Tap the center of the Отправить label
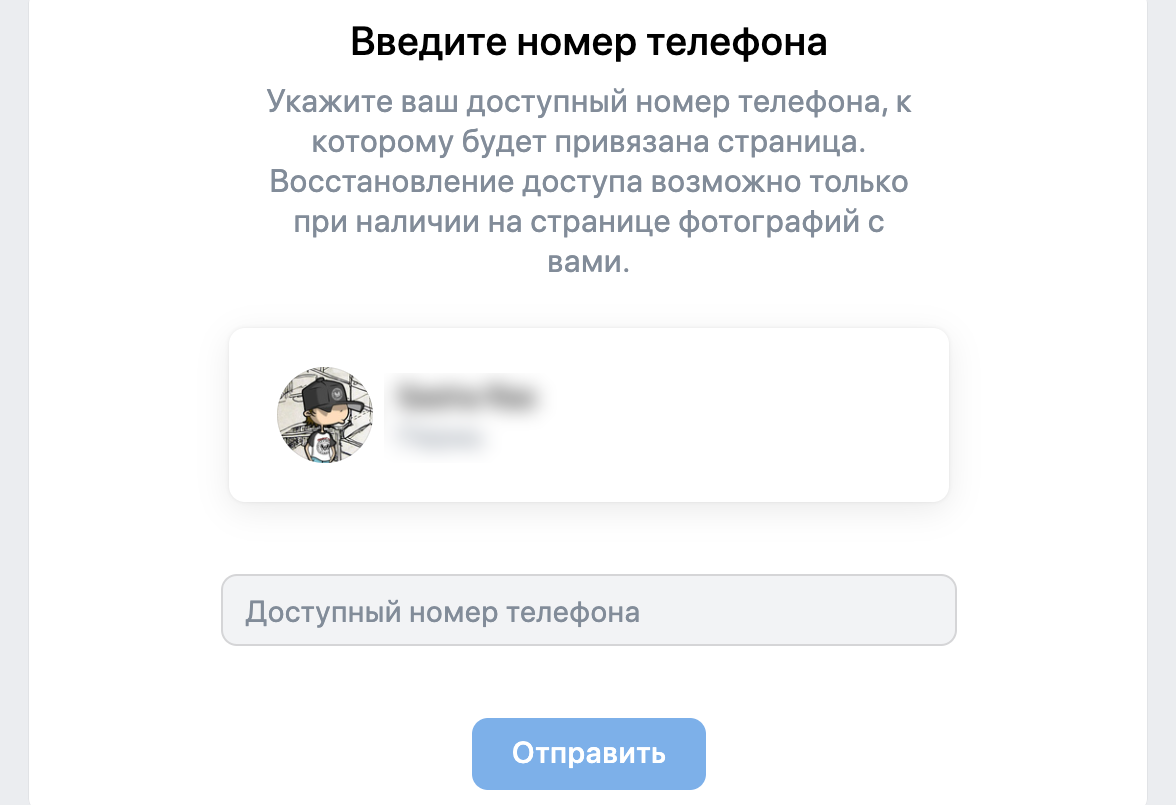 tap(588, 753)
